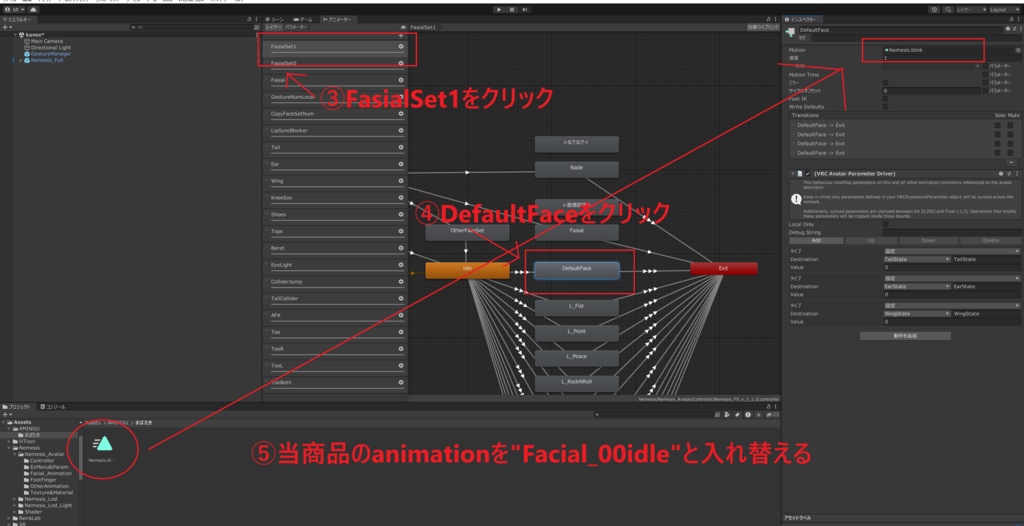Switch to the Scene tab

[x=274, y=20]
